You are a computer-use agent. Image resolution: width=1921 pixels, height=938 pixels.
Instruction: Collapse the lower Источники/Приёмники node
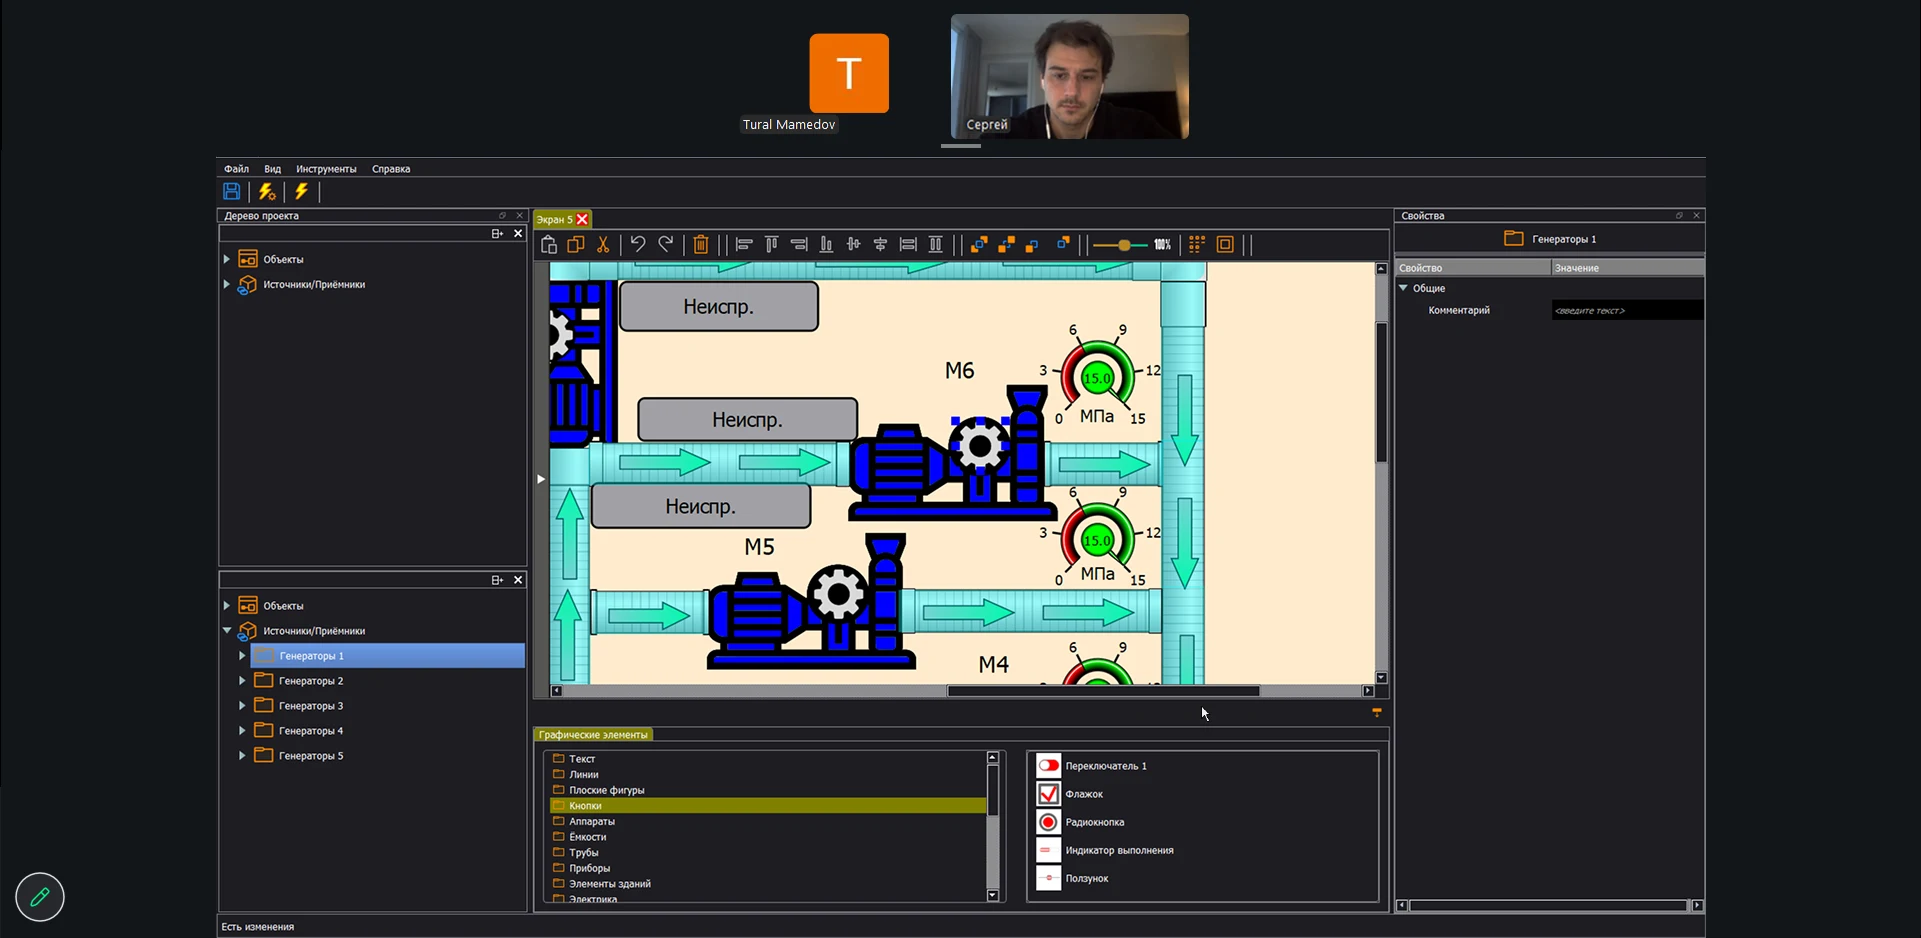pos(227,631)
